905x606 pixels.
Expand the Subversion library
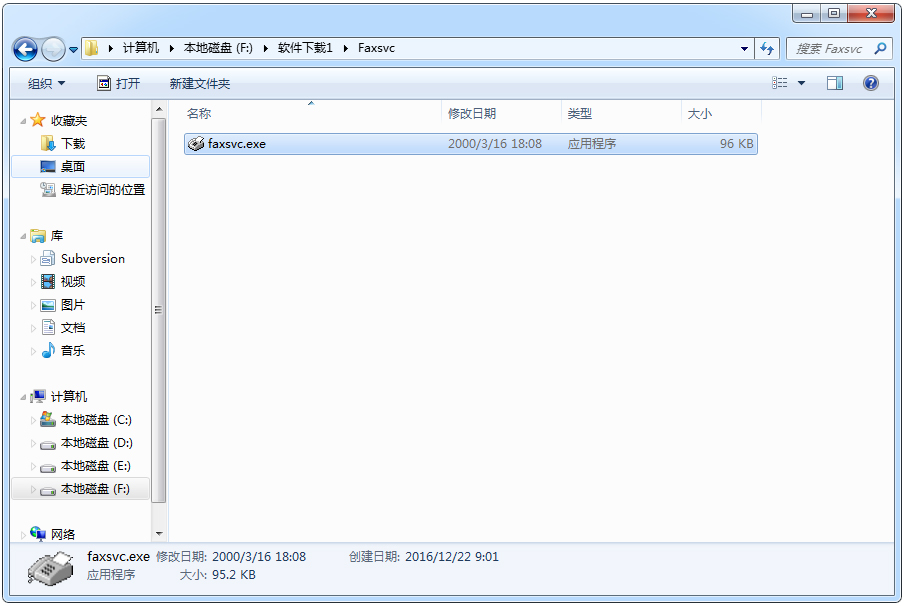pyautogui.click(x=33, y=260)
